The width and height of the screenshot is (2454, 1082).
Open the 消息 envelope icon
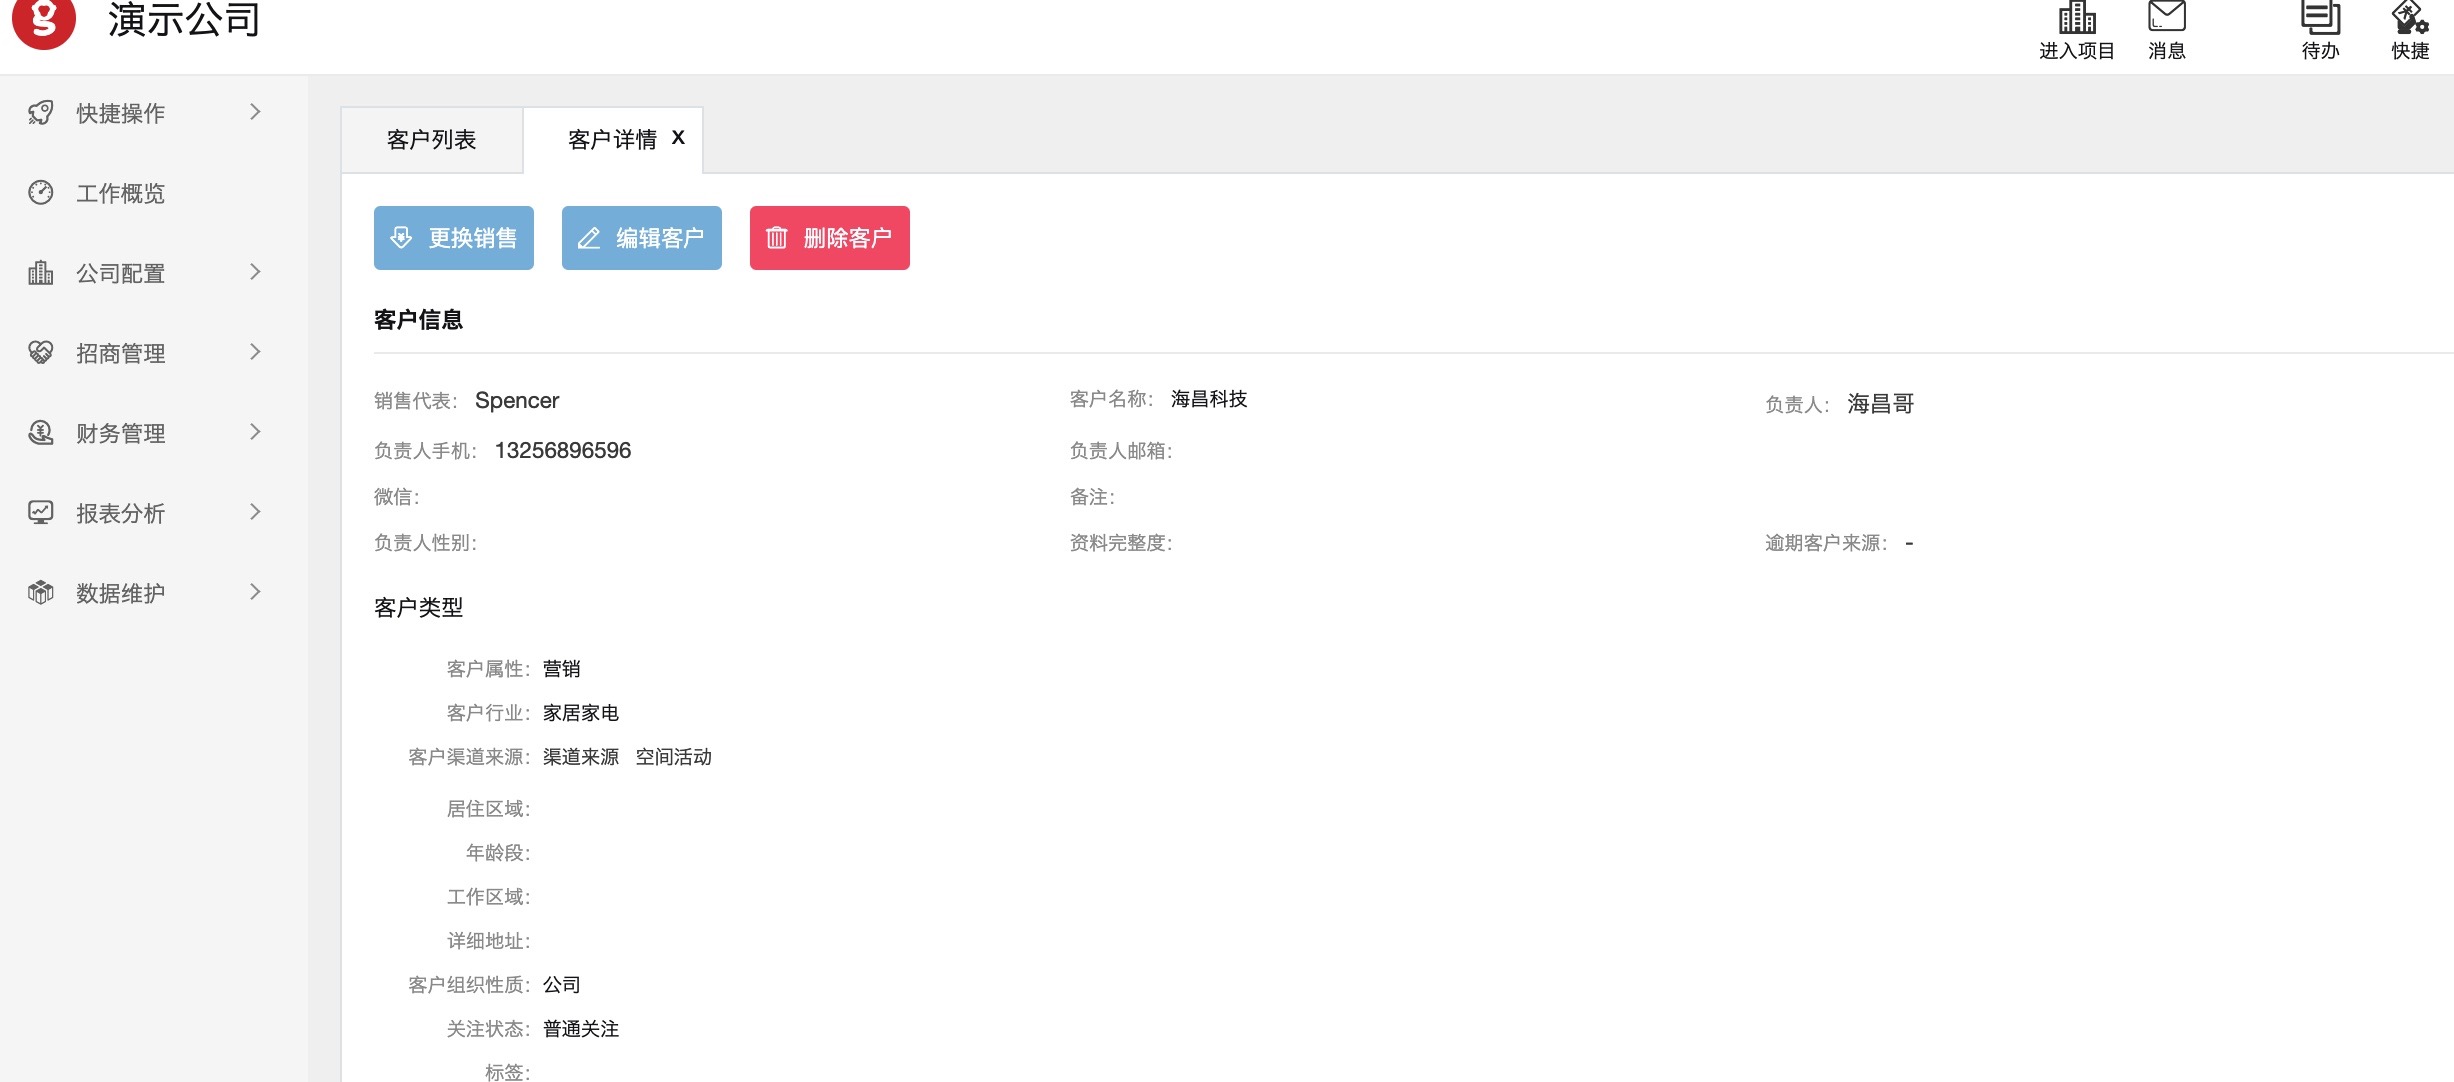tap(2166, 18)
